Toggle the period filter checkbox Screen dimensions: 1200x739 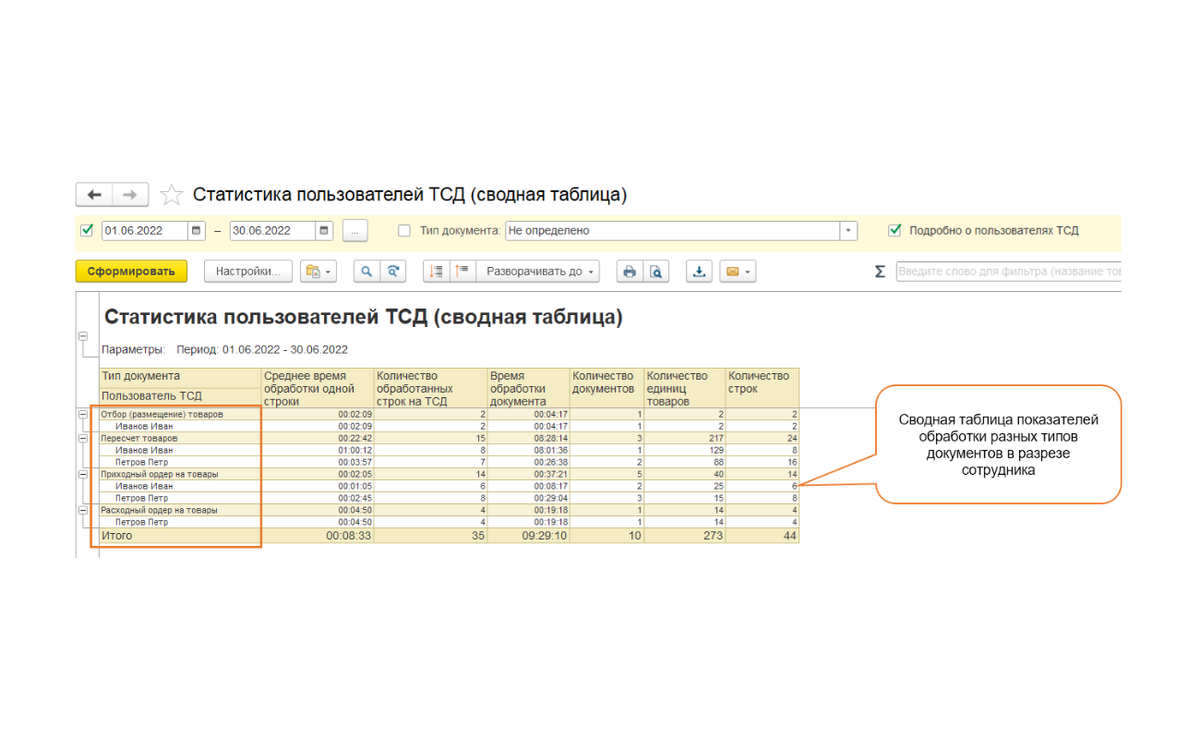pyautogui.click(x=87, y=231)
